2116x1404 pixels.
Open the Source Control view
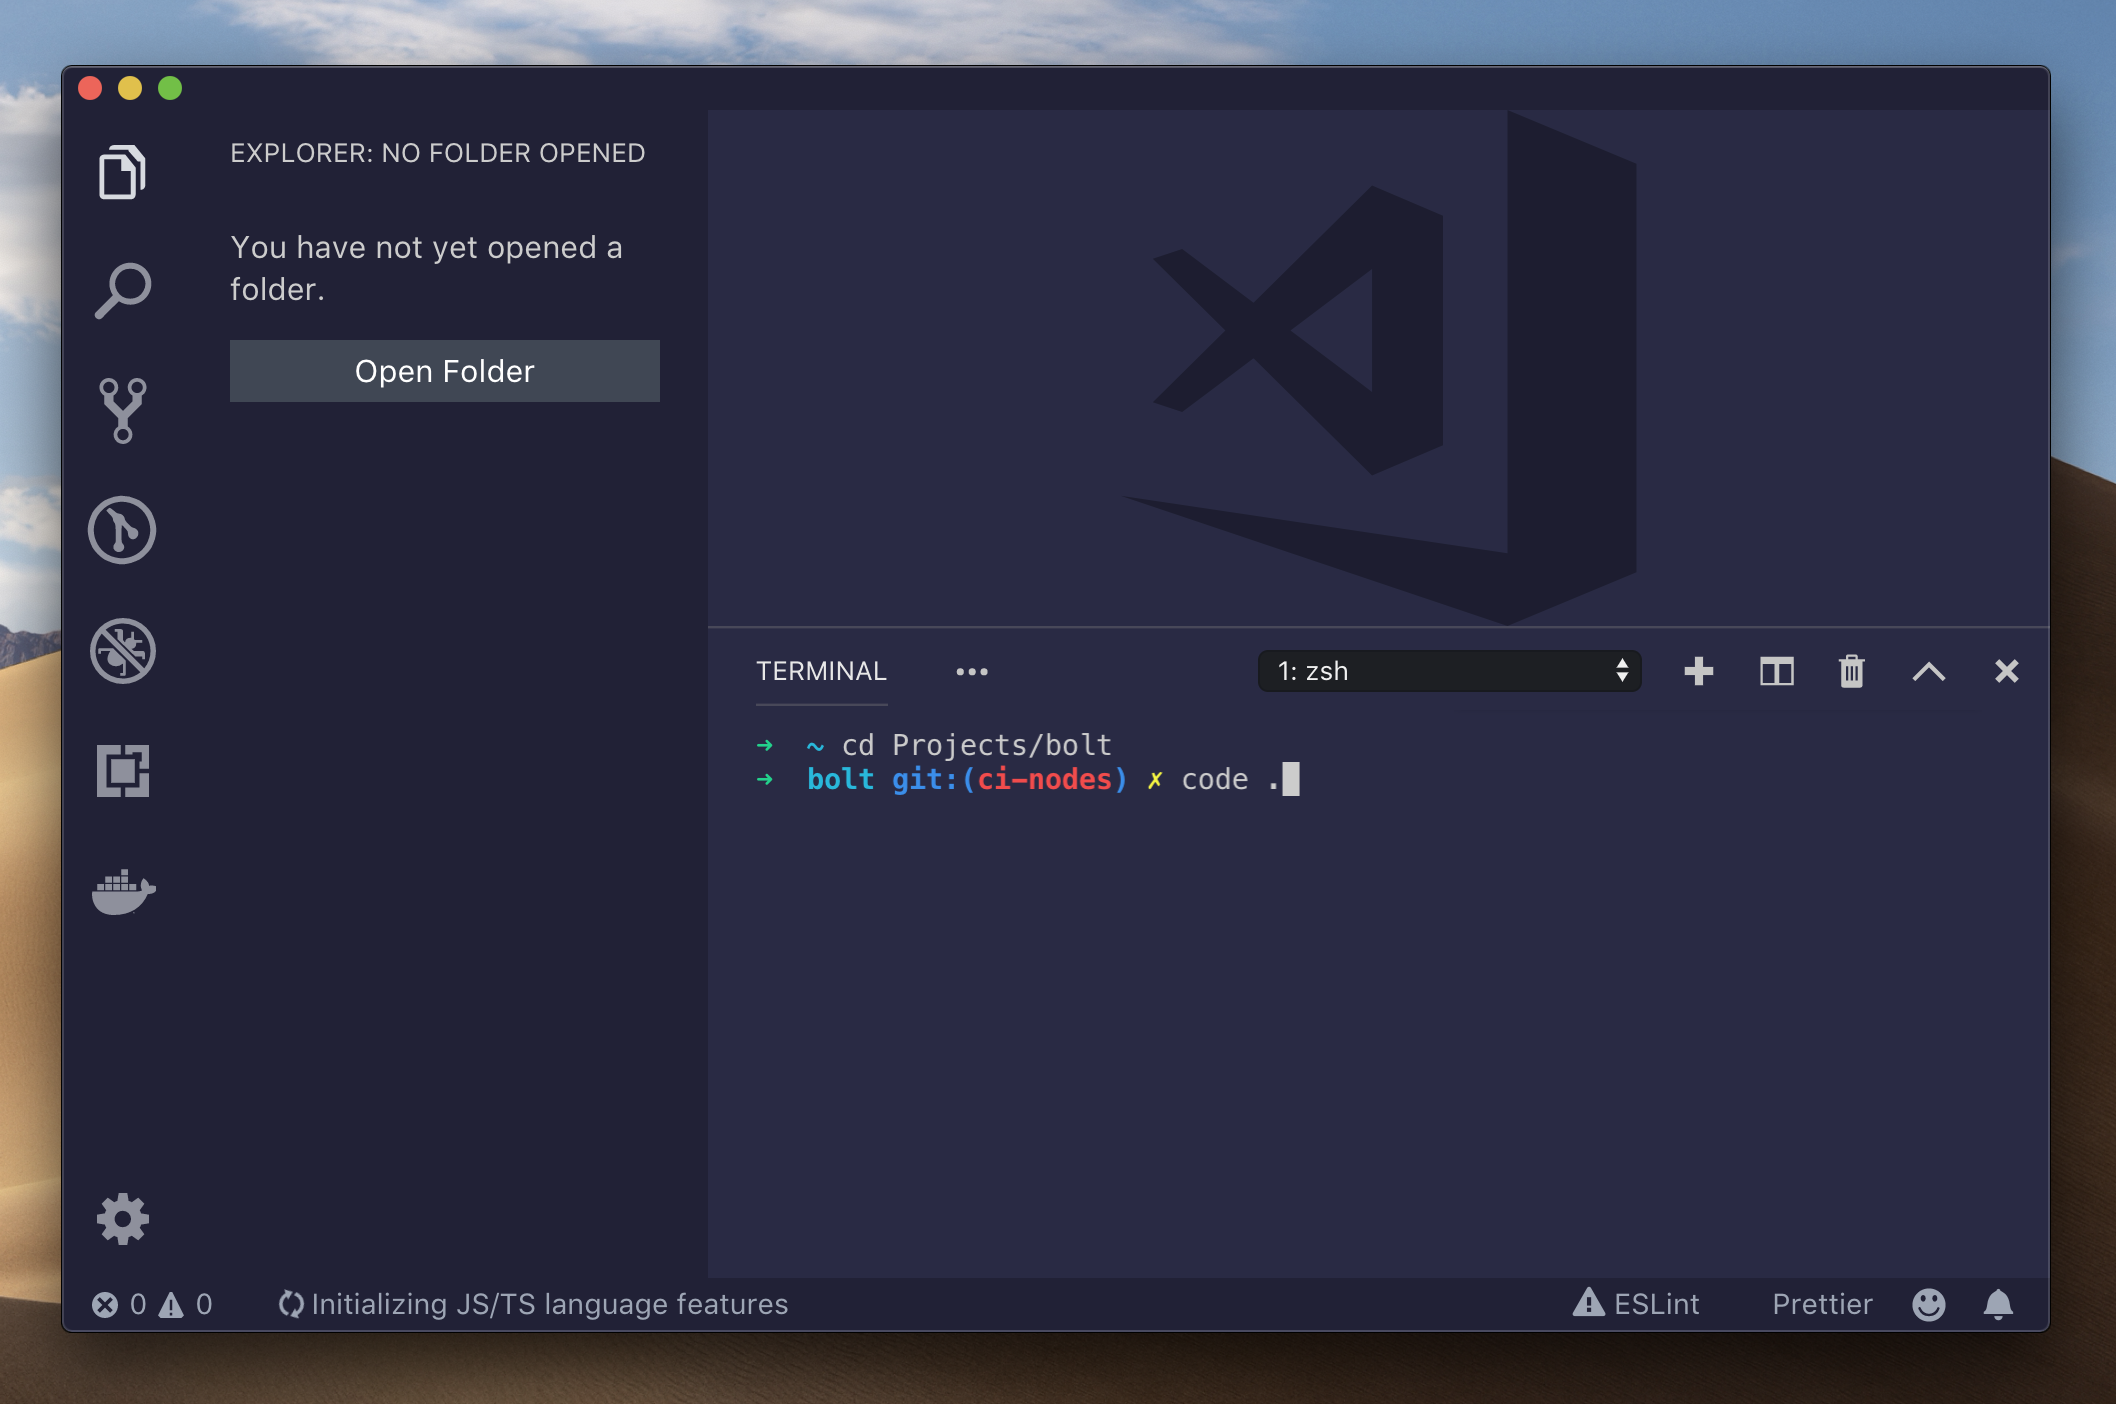click(122, 410)
